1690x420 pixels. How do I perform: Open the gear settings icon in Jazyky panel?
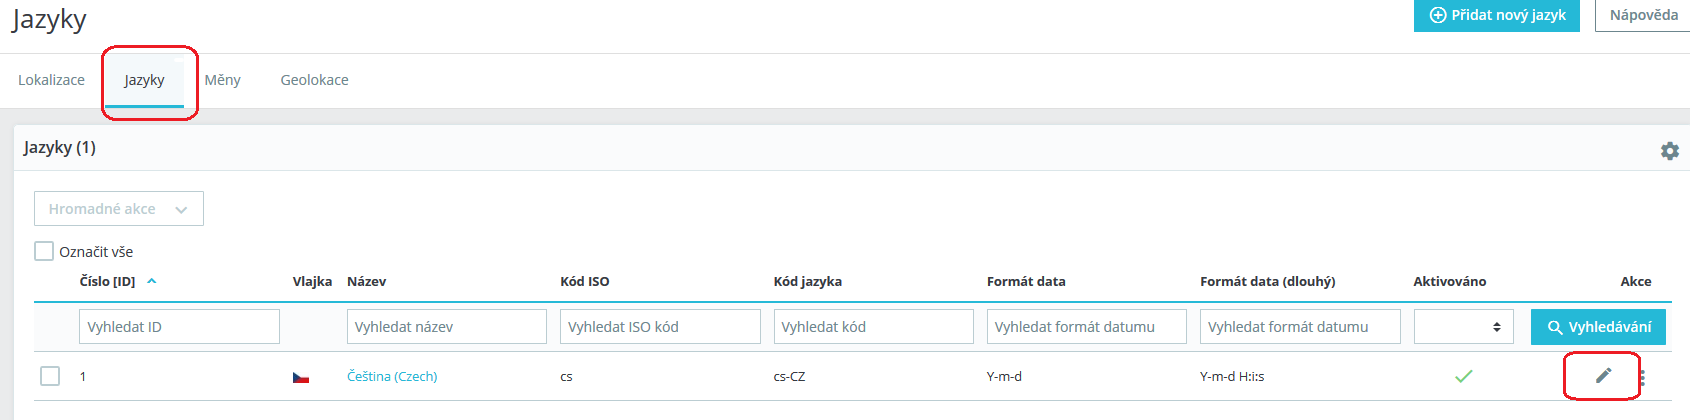1669,151
